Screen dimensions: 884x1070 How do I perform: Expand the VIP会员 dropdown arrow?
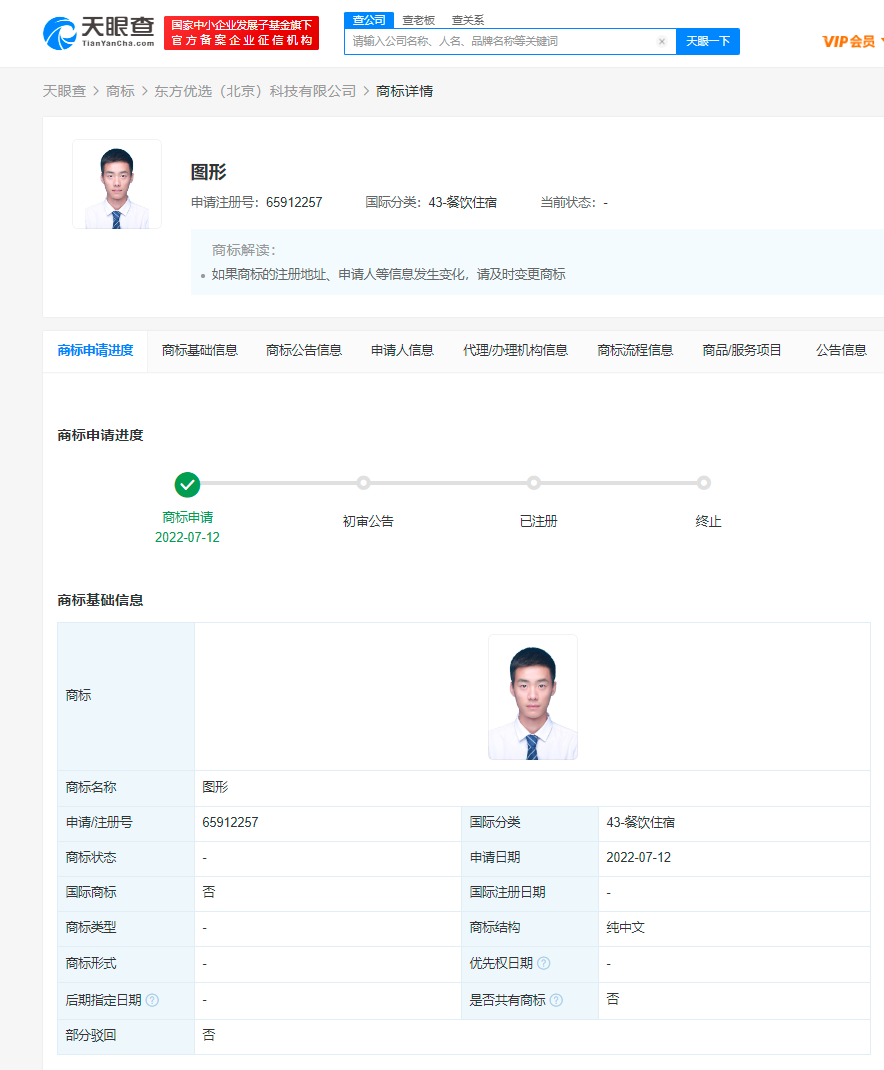[x=880, y=41]
